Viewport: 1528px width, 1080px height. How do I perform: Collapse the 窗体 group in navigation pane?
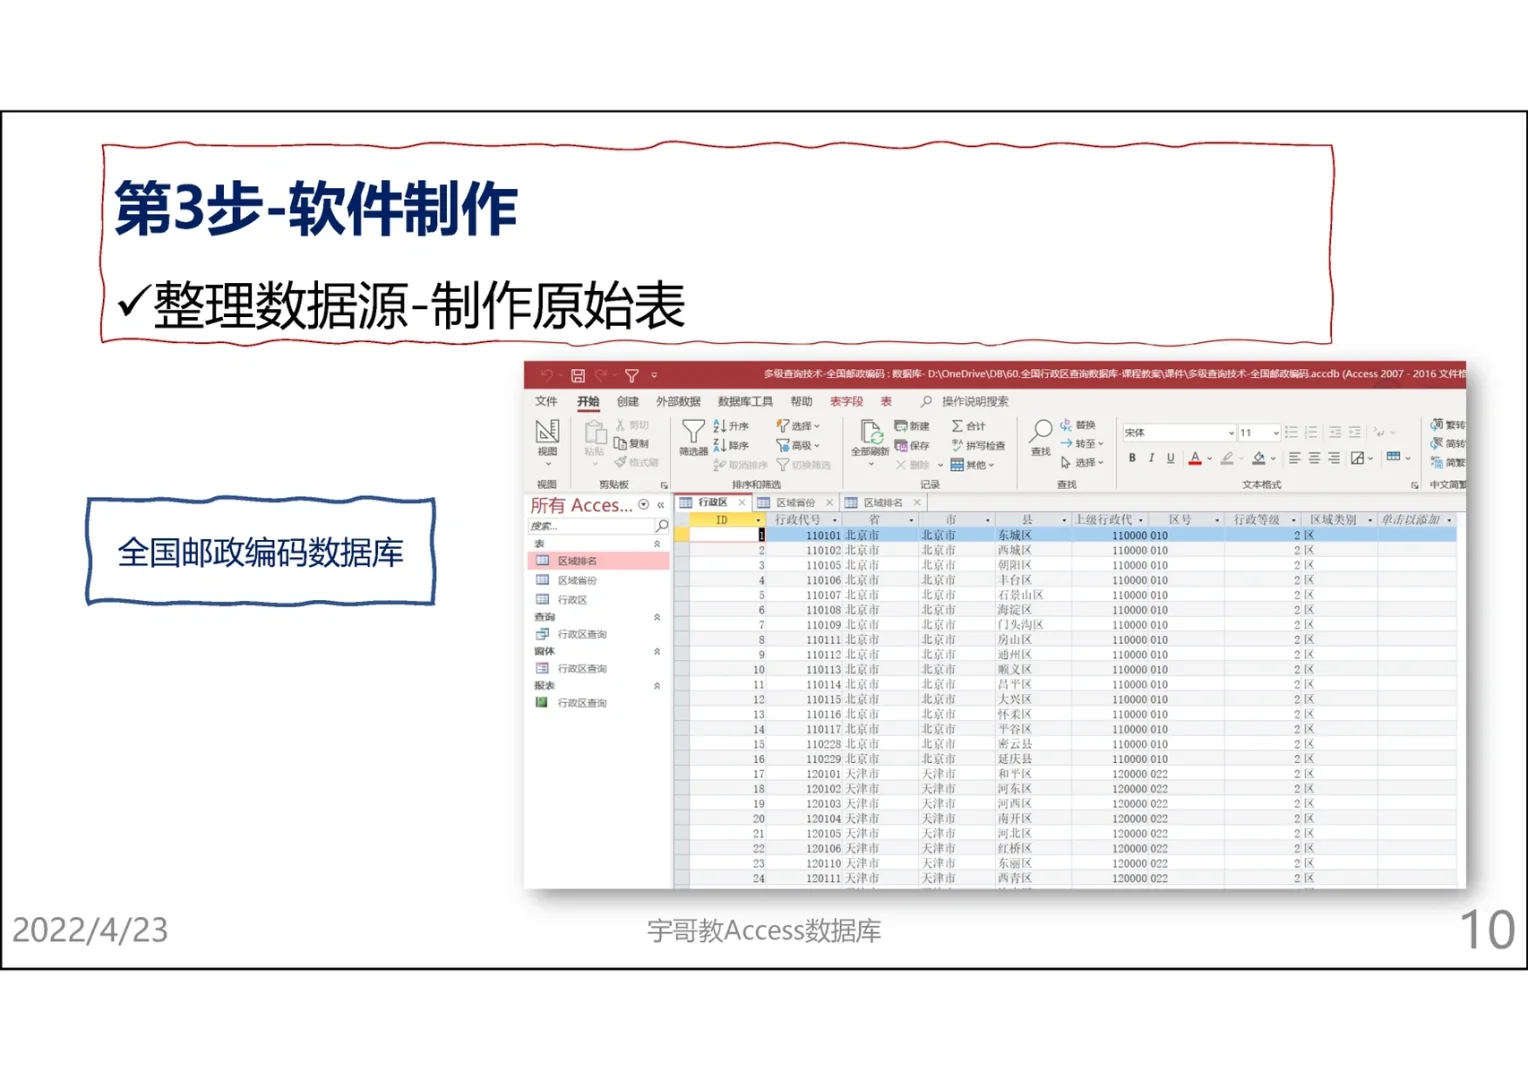coord(657,652)
